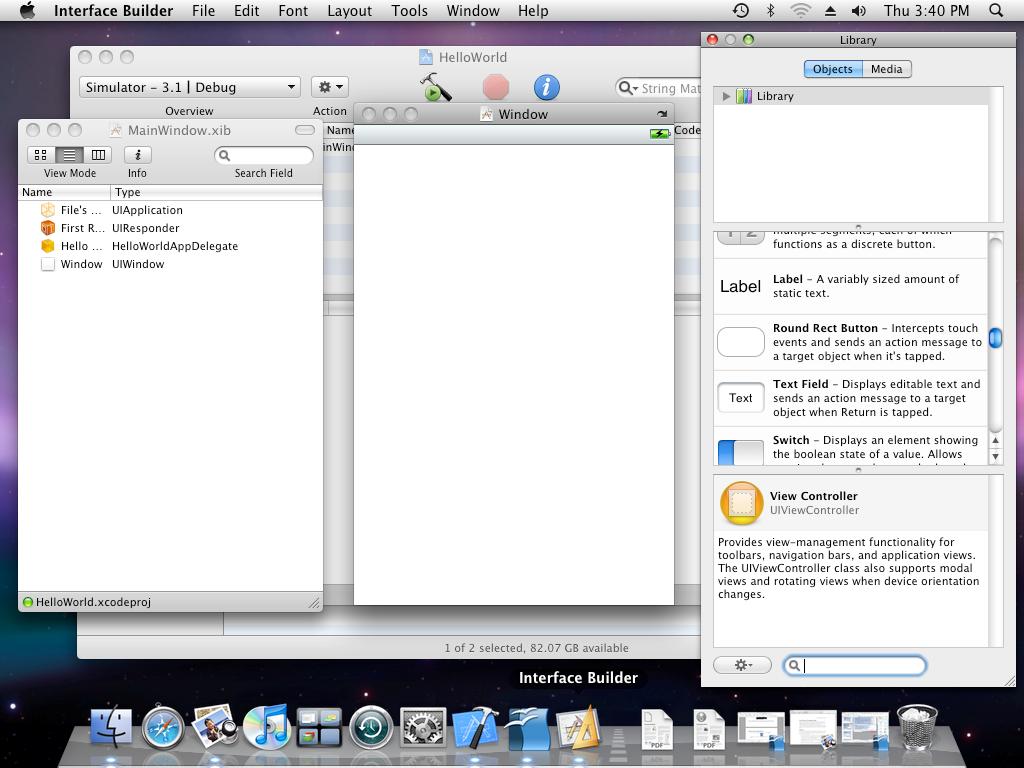This screenshot has width=1024, height=768.
Task: Select column view mode in MainWindow.xib
Action: (98, 155)
